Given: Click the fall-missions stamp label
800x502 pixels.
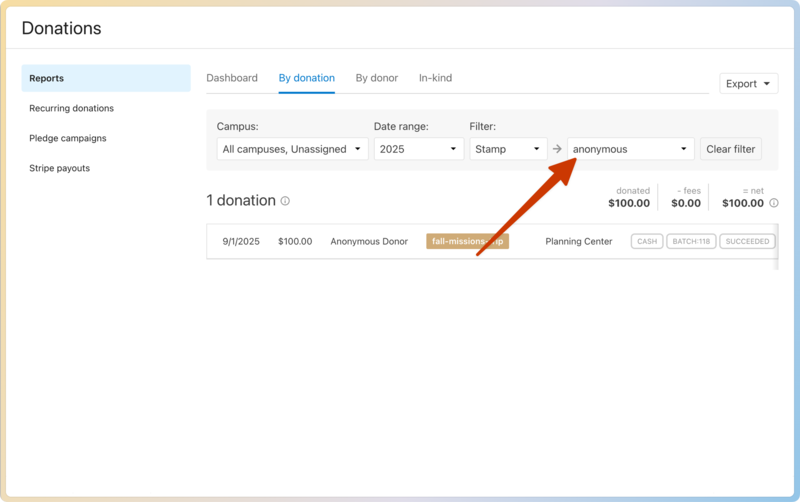Looking at the screenshot, I should [x=467, y=241].
